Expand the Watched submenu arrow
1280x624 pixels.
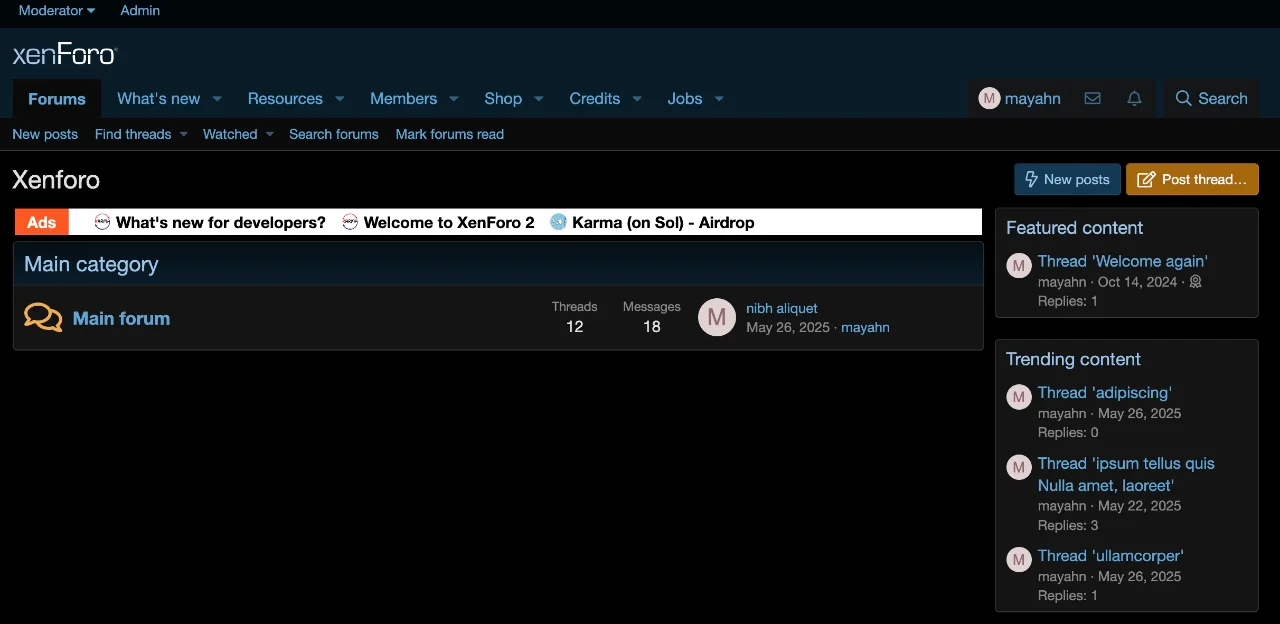click(x=270, y=135)
